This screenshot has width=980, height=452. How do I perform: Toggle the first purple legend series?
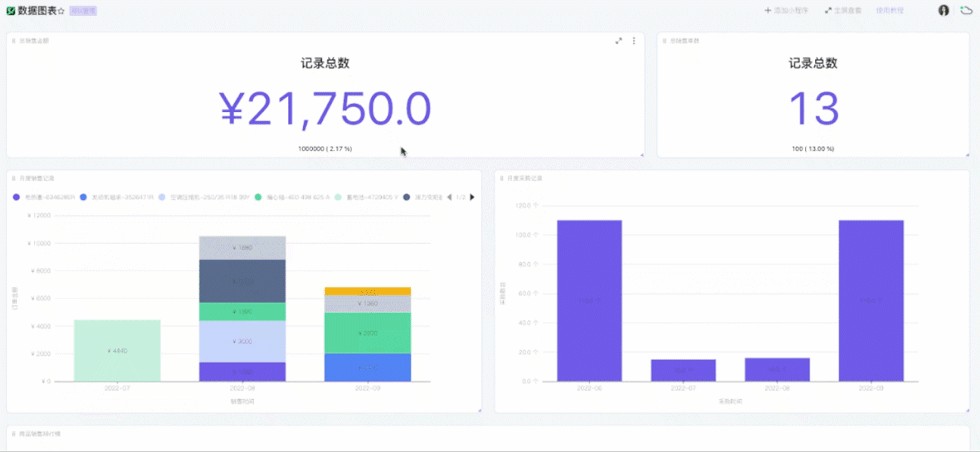point(17,197)
